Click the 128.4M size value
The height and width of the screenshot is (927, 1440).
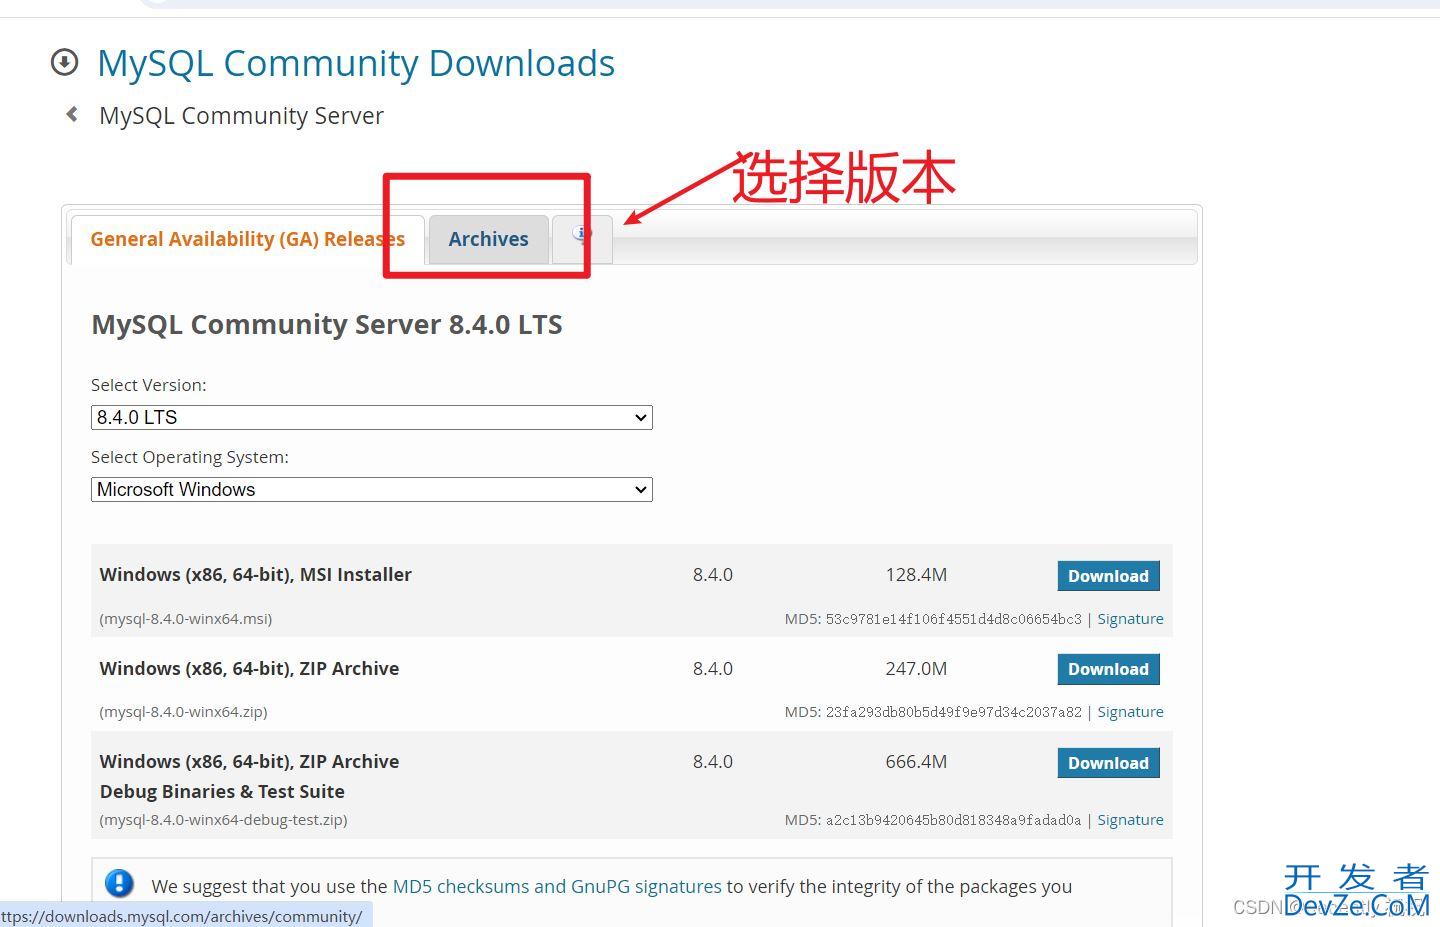tap(916, 575)
